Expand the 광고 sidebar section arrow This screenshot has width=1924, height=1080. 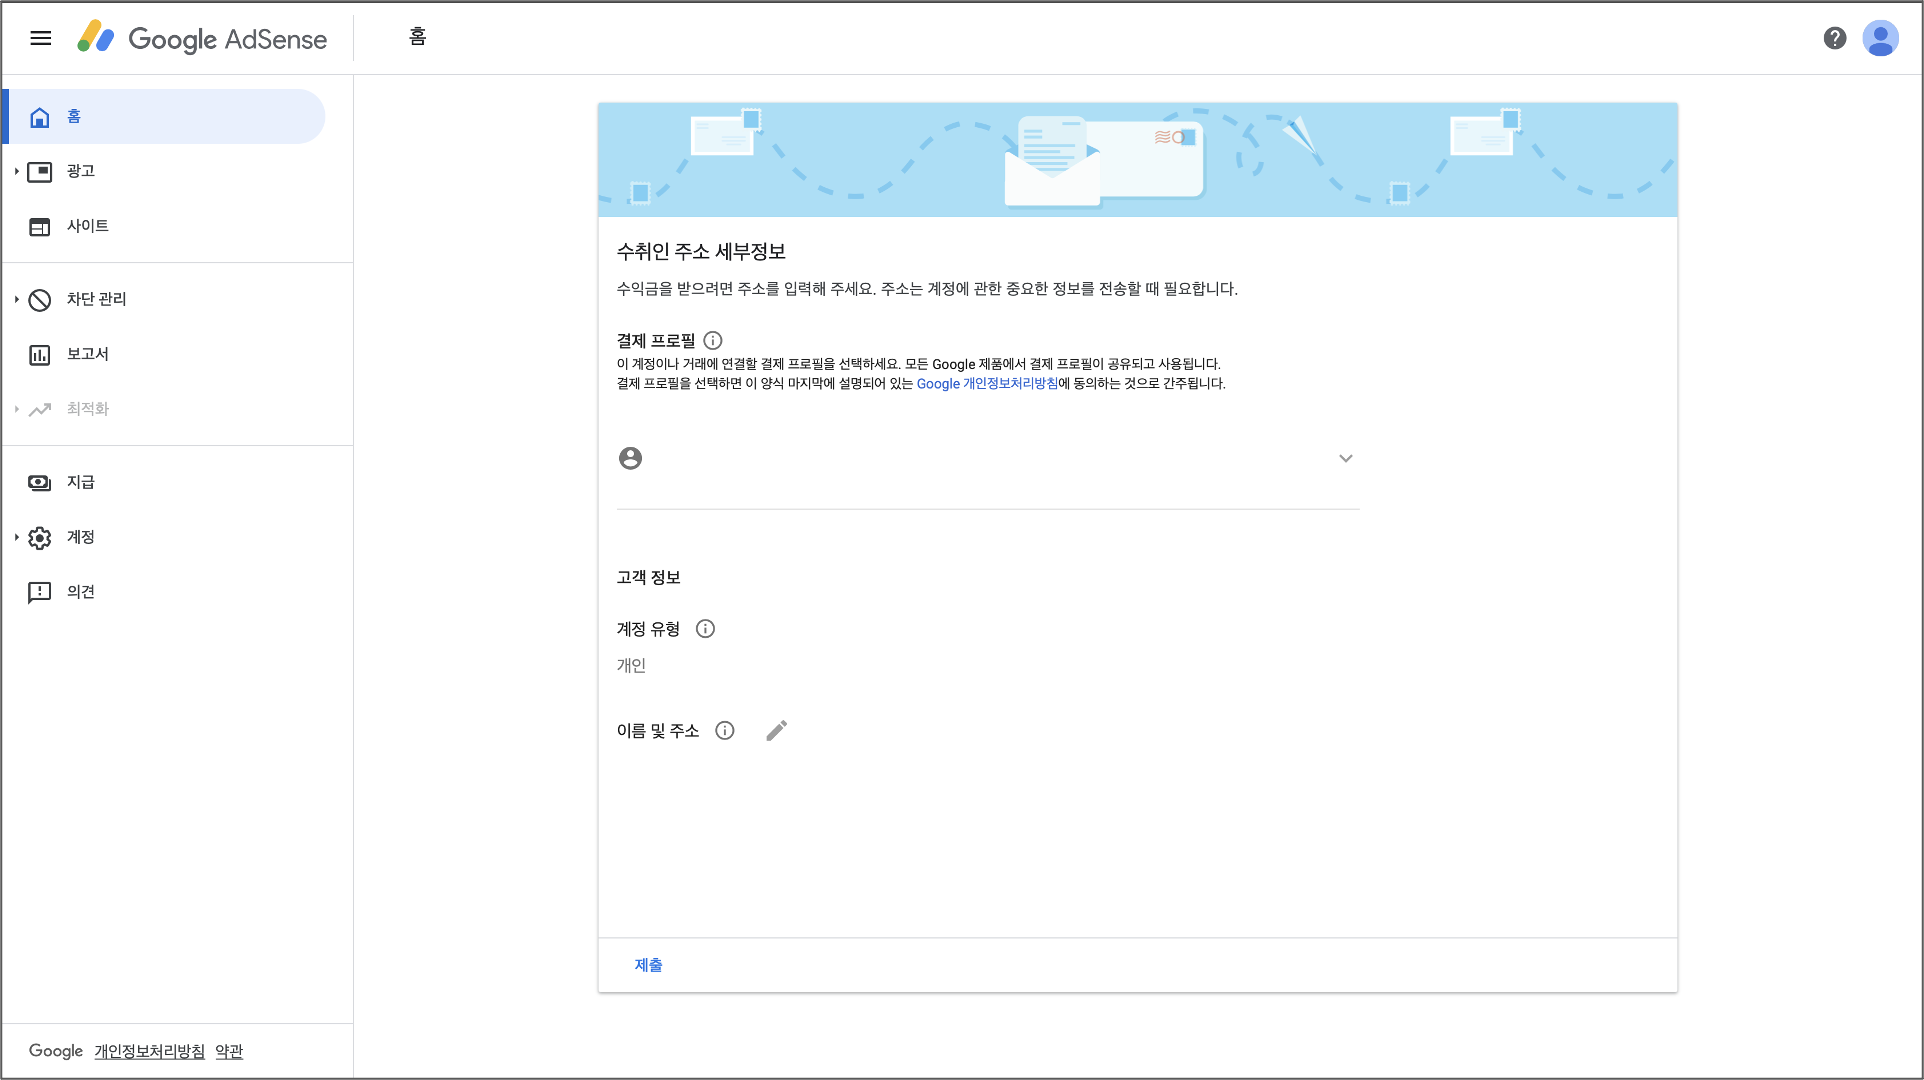click(x=17, y=171)
